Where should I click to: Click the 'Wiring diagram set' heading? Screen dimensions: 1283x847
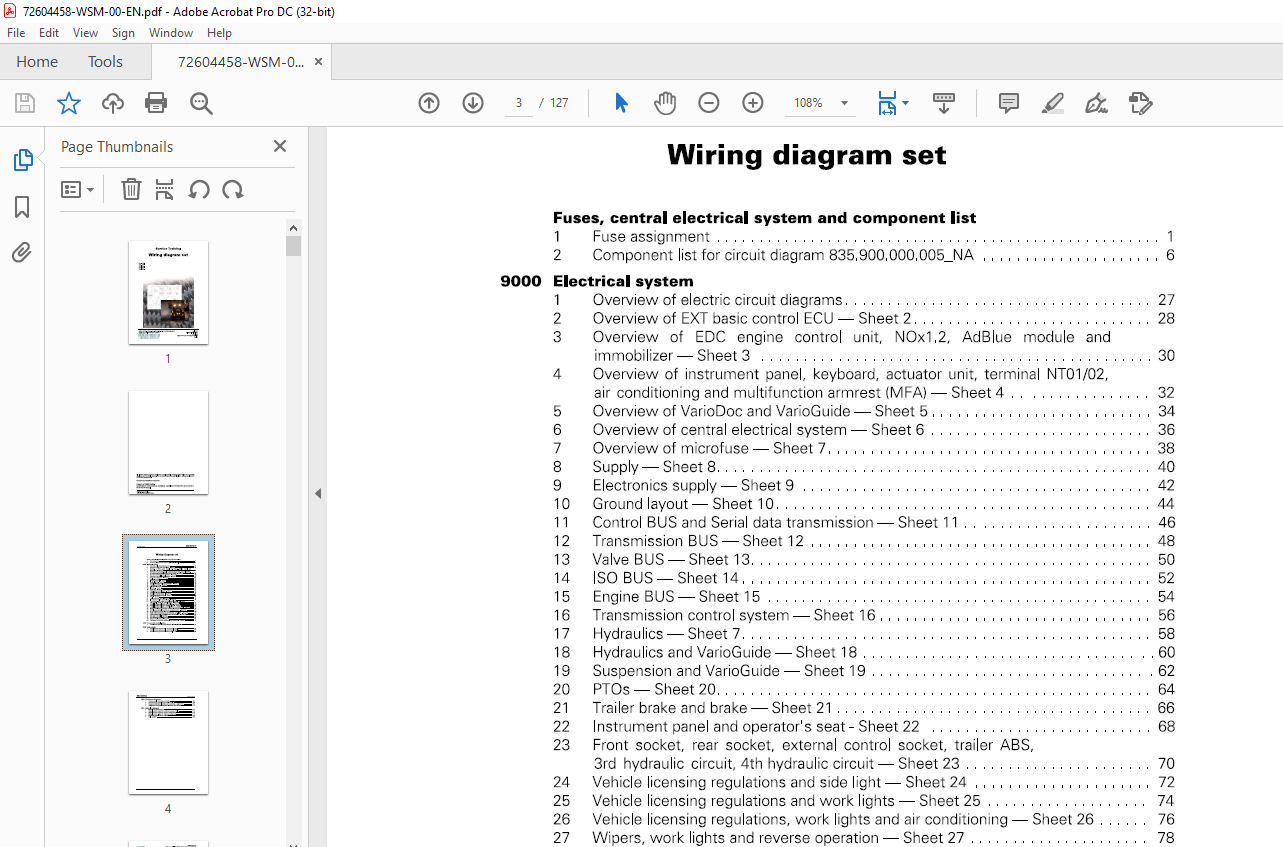pos(806,155)
